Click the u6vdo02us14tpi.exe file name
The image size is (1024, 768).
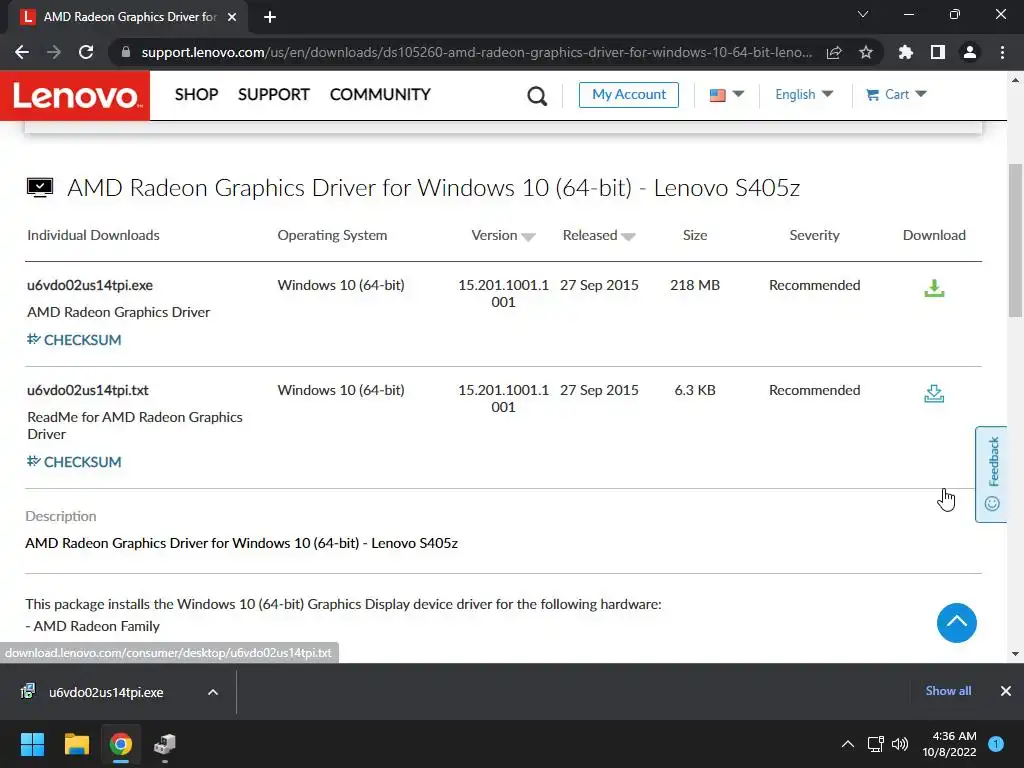[89, 285]
